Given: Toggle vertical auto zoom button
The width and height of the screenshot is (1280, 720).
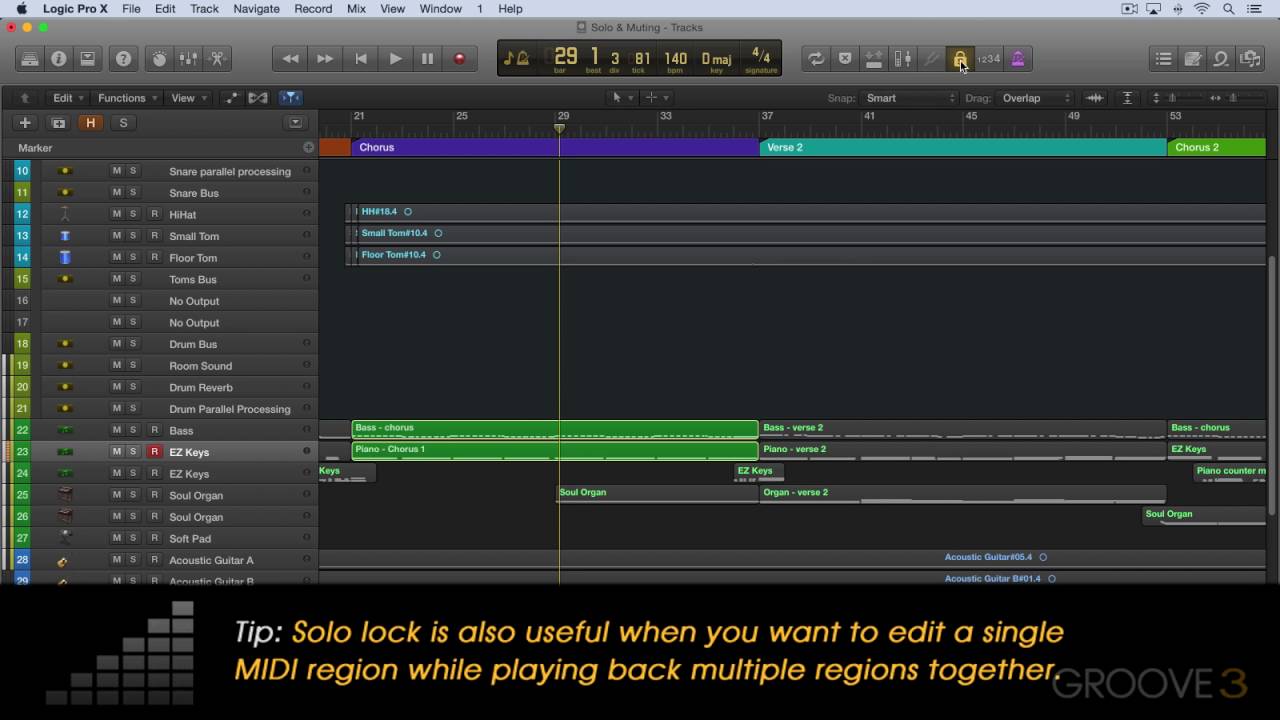Looking at the screenshot, I should (x=1127, y=98).
